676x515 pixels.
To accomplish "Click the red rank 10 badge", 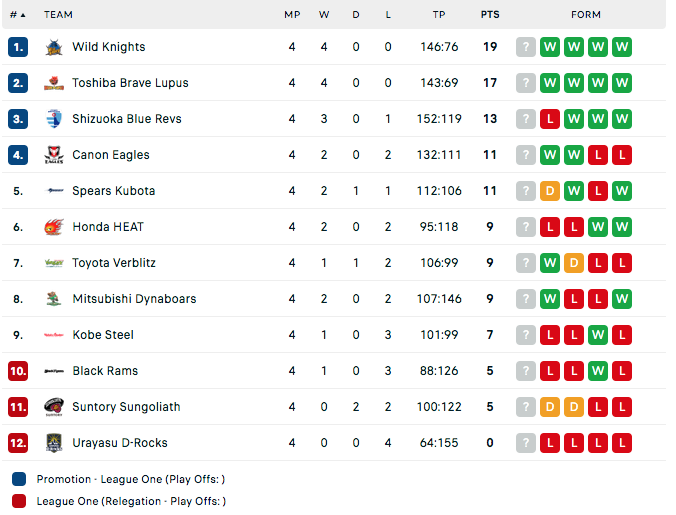I will 18,371.
